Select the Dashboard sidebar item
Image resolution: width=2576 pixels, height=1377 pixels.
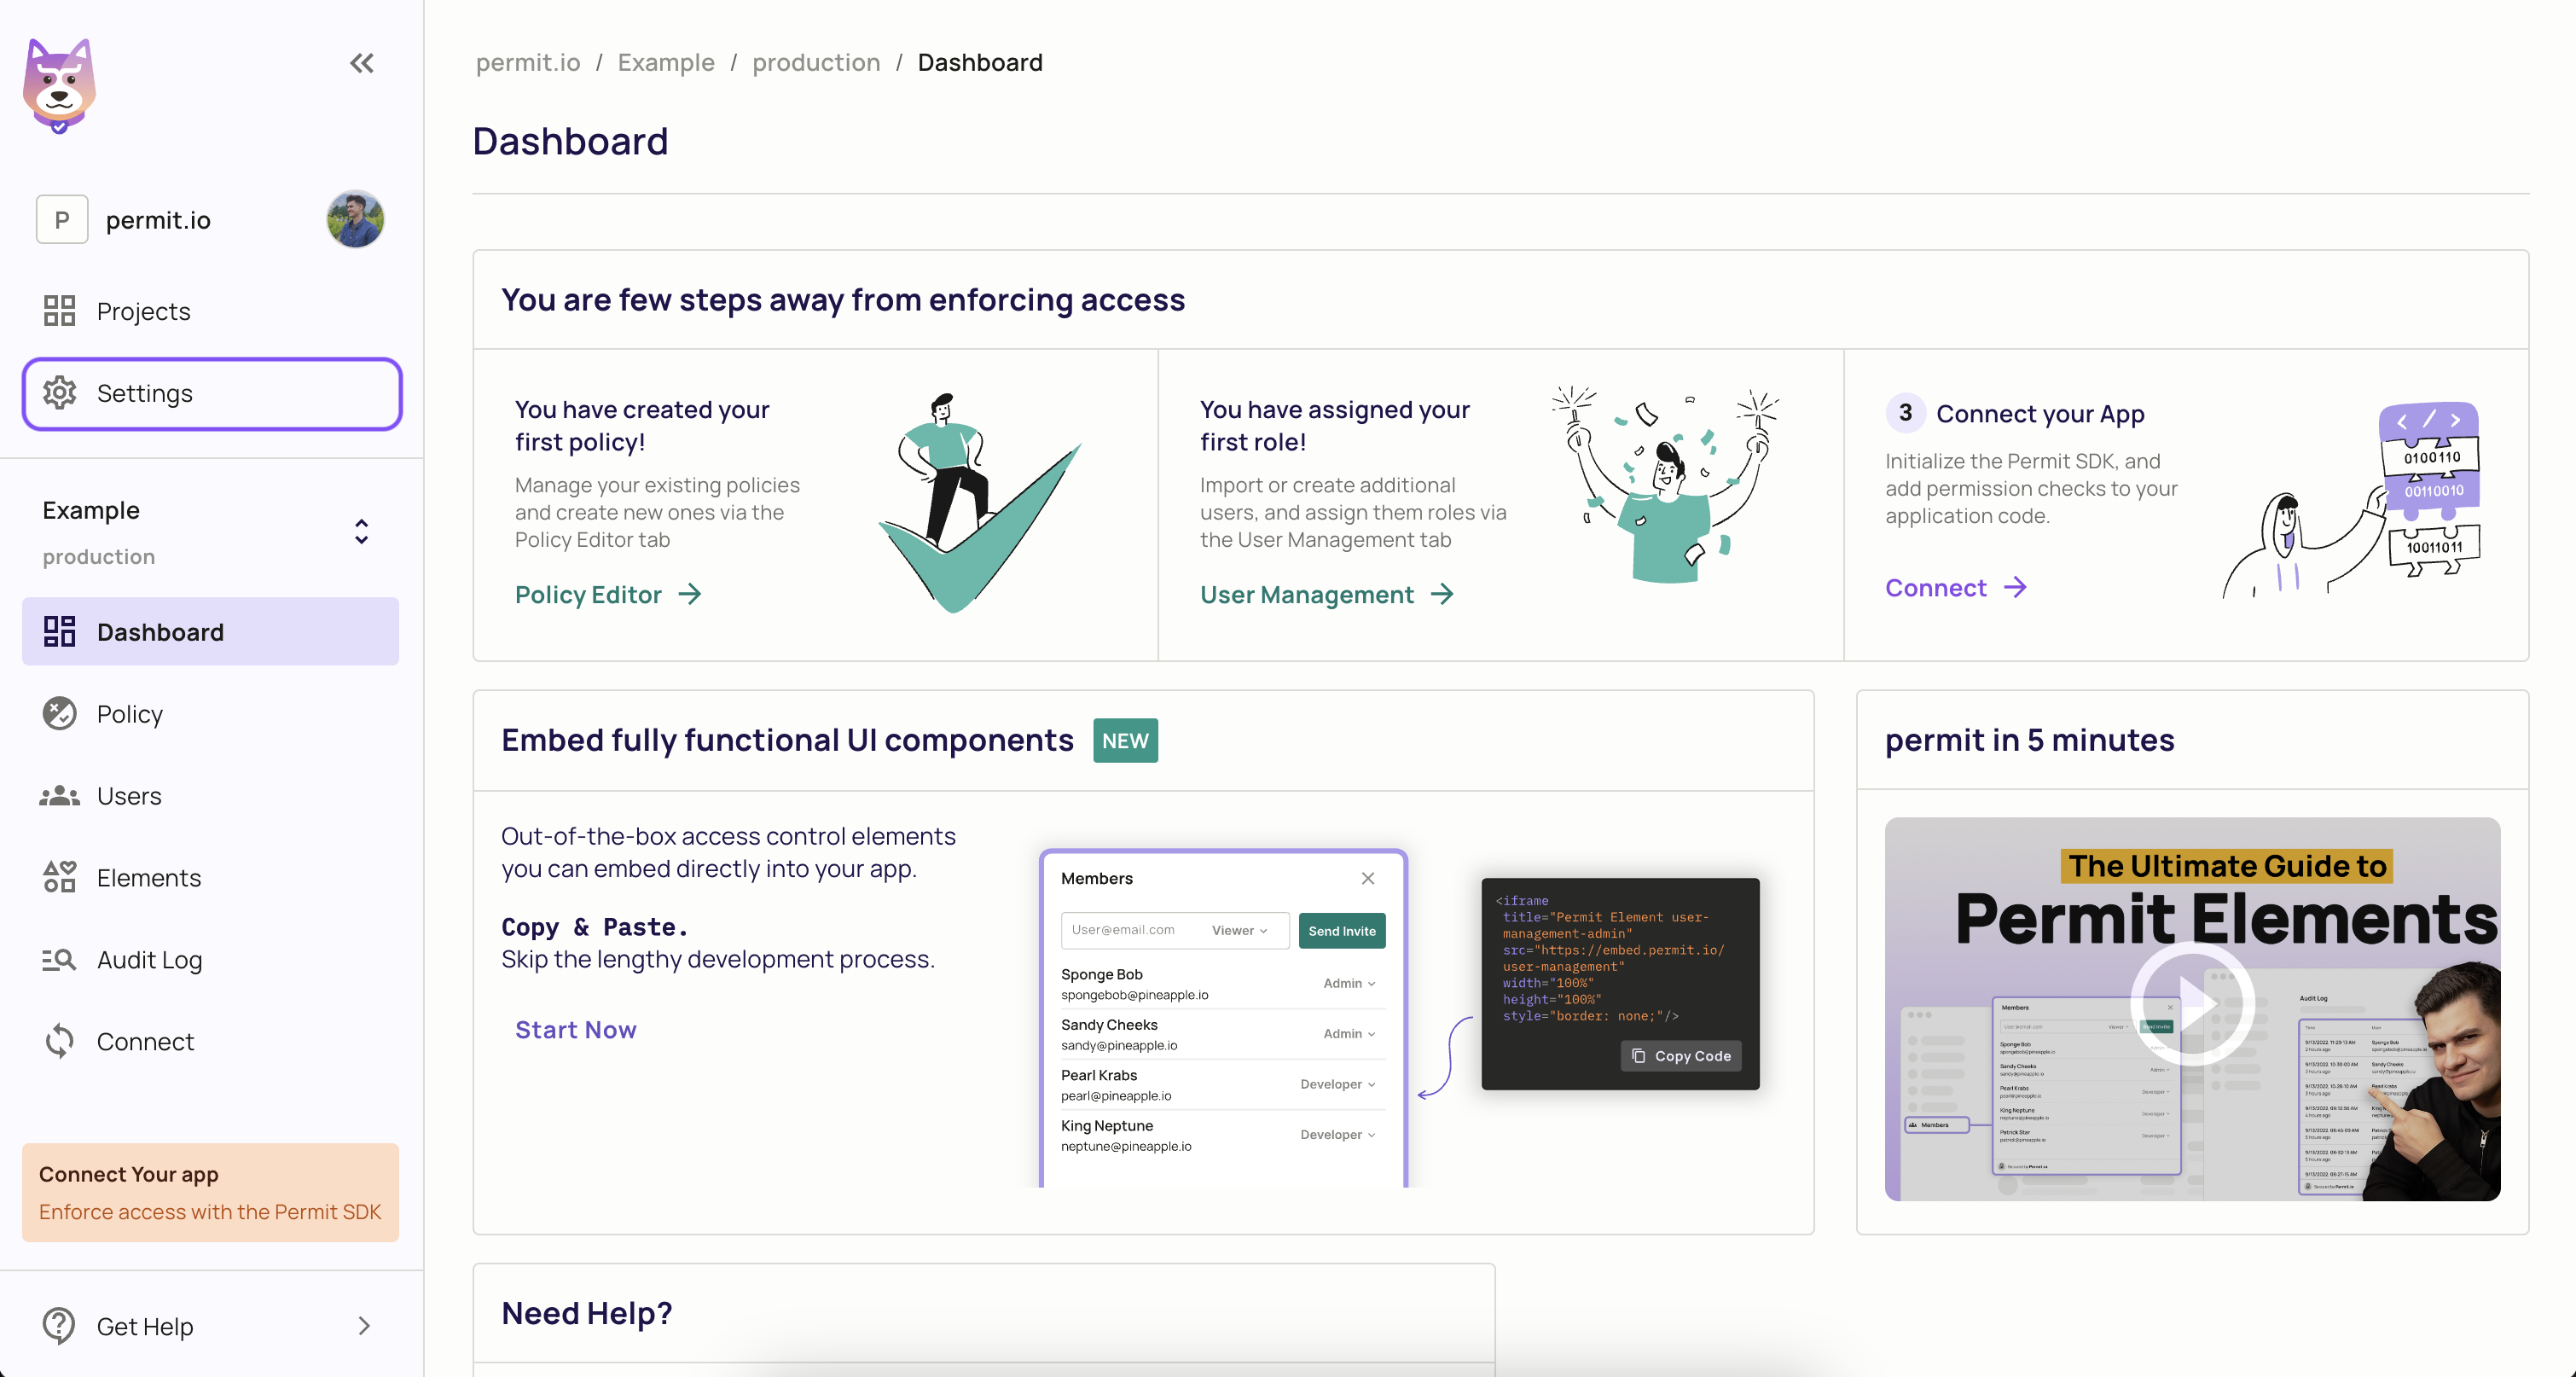coord(211,632)
